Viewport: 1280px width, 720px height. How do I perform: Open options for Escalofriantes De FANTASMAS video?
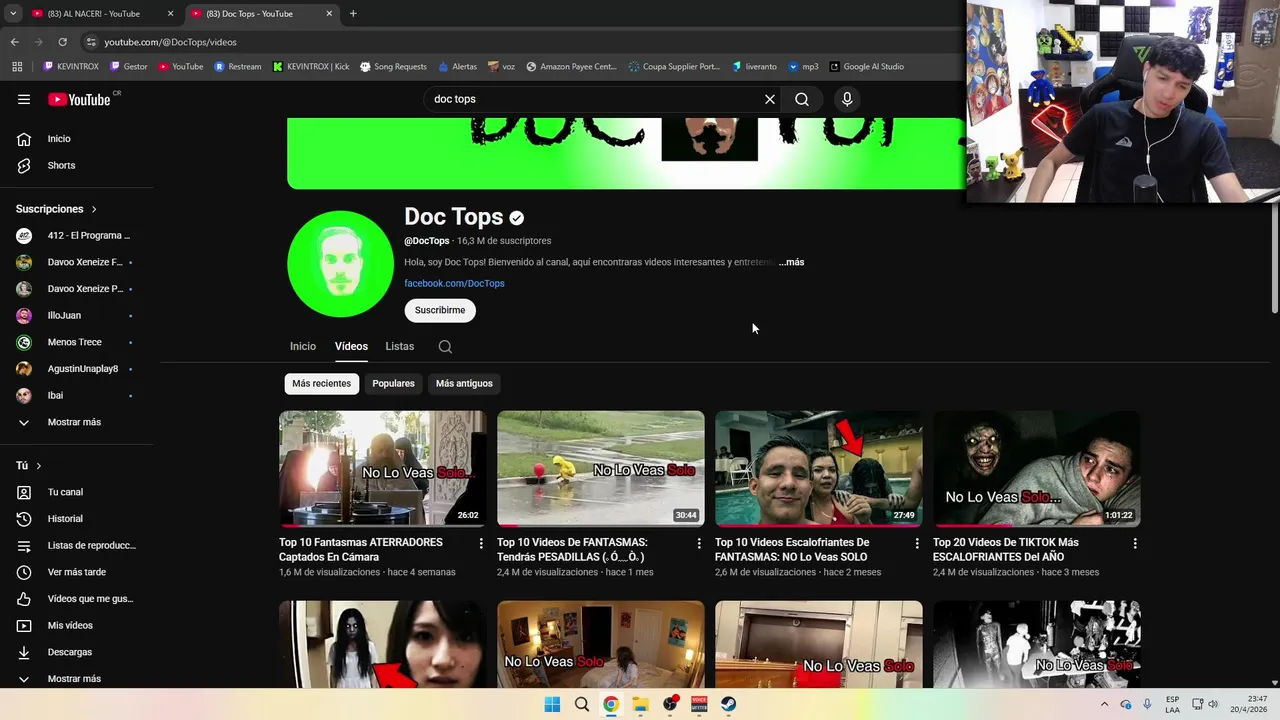pos(917,543)
